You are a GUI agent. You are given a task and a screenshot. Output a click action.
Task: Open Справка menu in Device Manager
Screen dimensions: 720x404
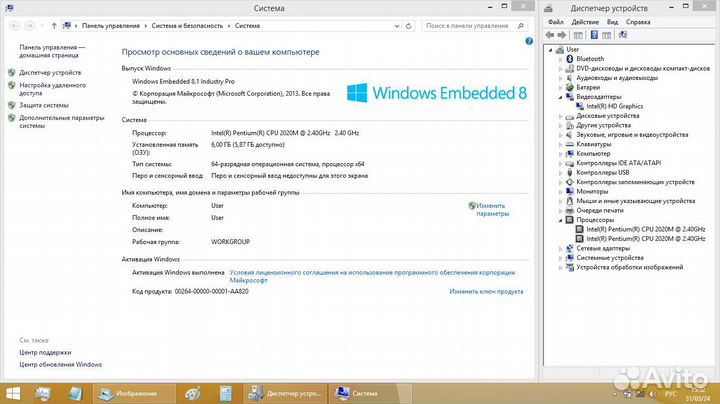(638, 22)
